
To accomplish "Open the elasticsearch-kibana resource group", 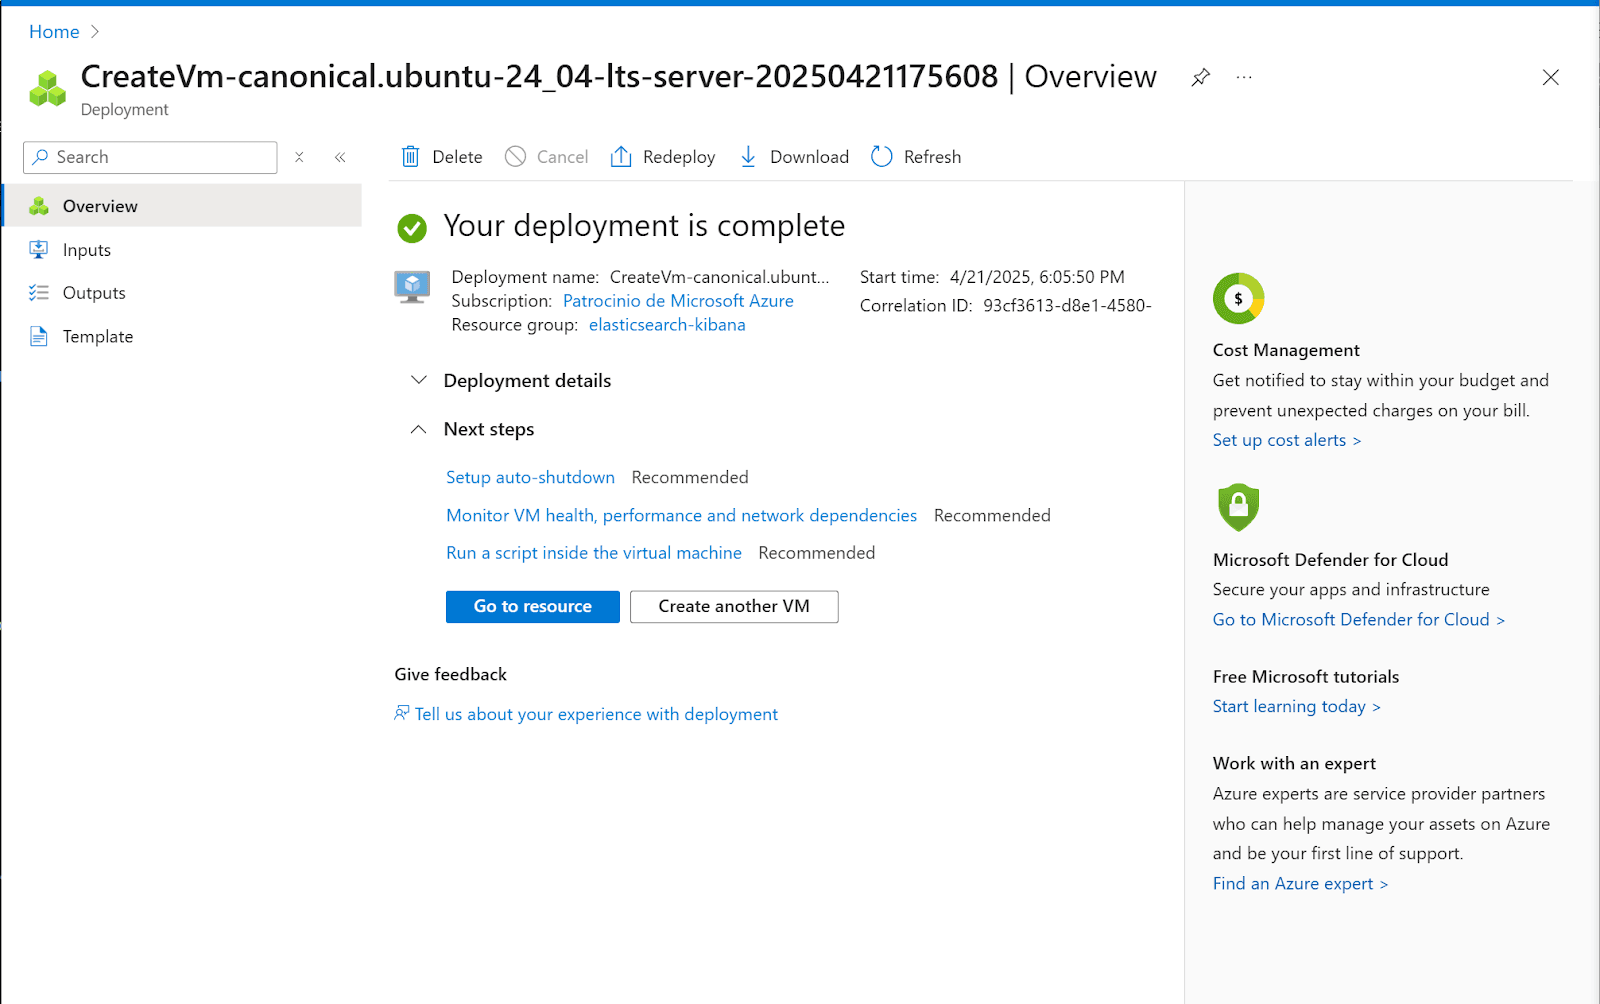I will pyautogui.click(x=666, y=324).
